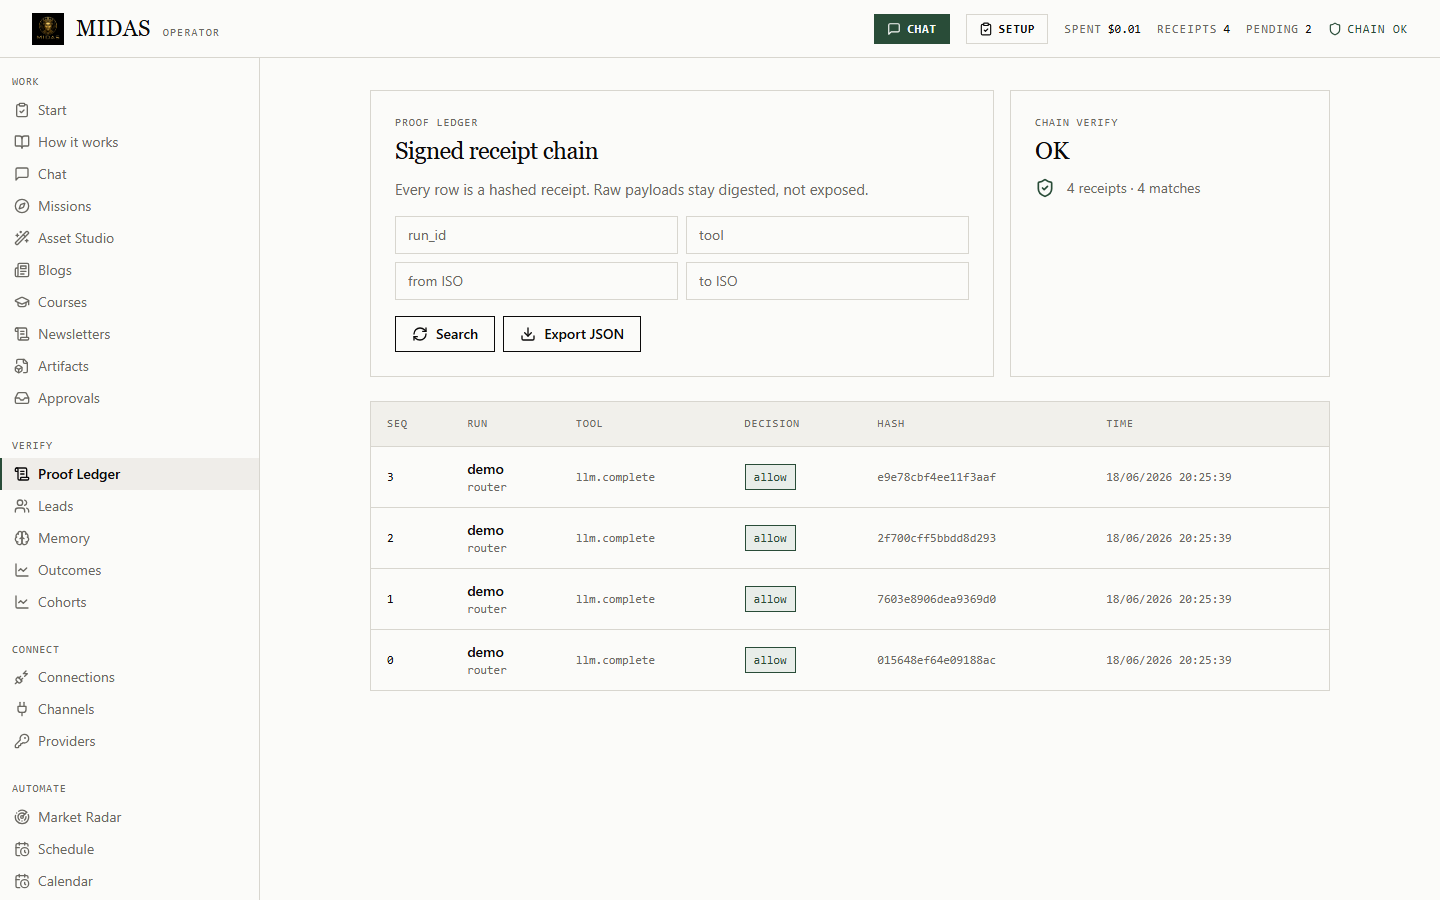Open the SETUP button in header
The height and width of the screenshot is (900, 1440).
click(x=1007, y=29)
